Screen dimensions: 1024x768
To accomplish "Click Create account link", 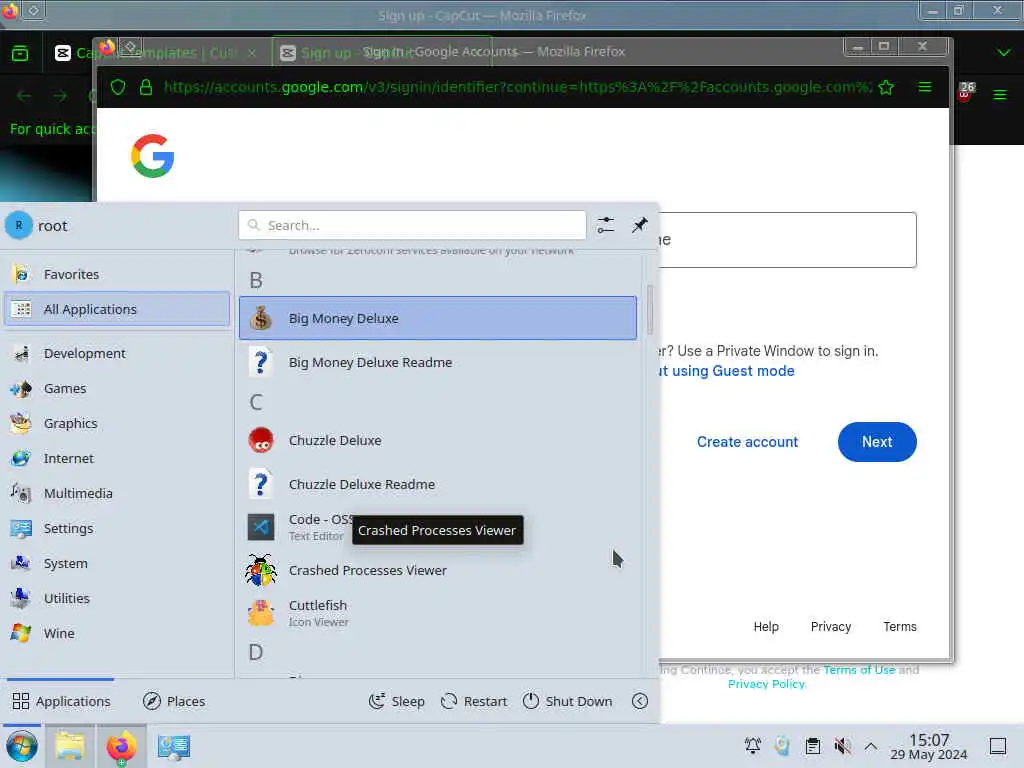I will click(747, 442).
